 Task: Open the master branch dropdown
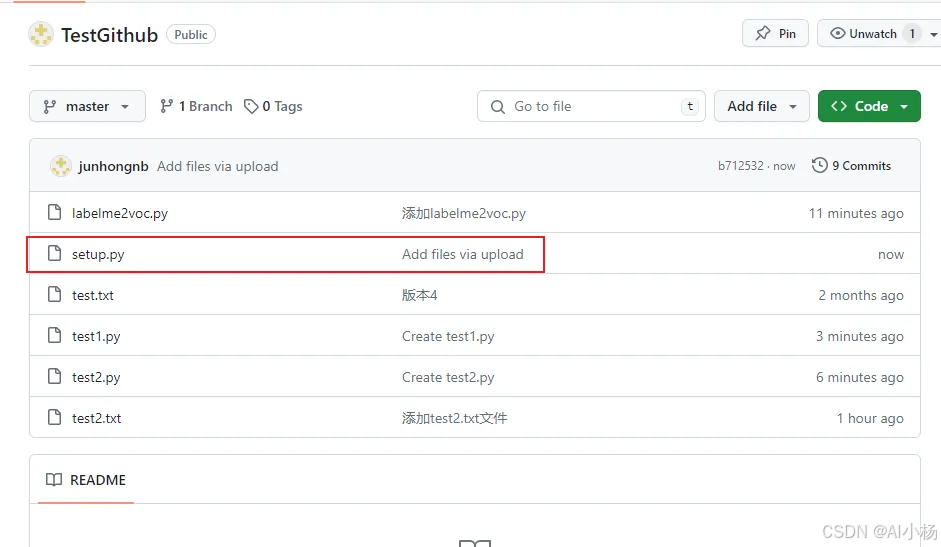[88, 106]
